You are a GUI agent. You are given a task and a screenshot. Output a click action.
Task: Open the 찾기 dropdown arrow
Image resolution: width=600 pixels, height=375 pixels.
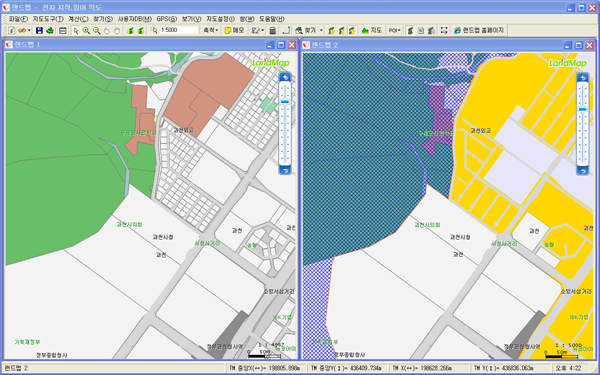pos(321,30)
